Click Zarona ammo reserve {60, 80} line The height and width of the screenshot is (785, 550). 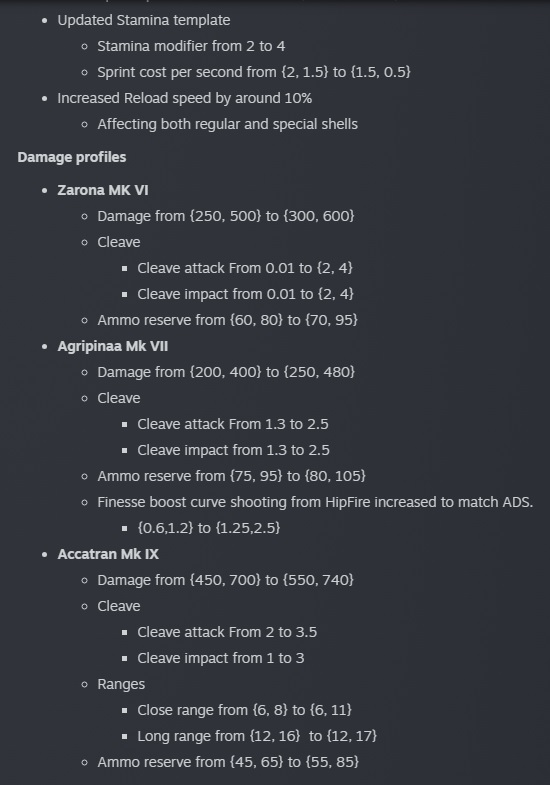(x=227, y=320)
